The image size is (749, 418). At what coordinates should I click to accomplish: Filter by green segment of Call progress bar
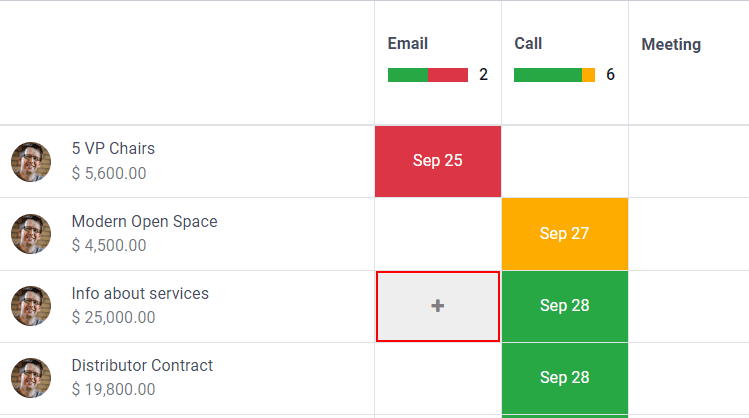point(547,75)
